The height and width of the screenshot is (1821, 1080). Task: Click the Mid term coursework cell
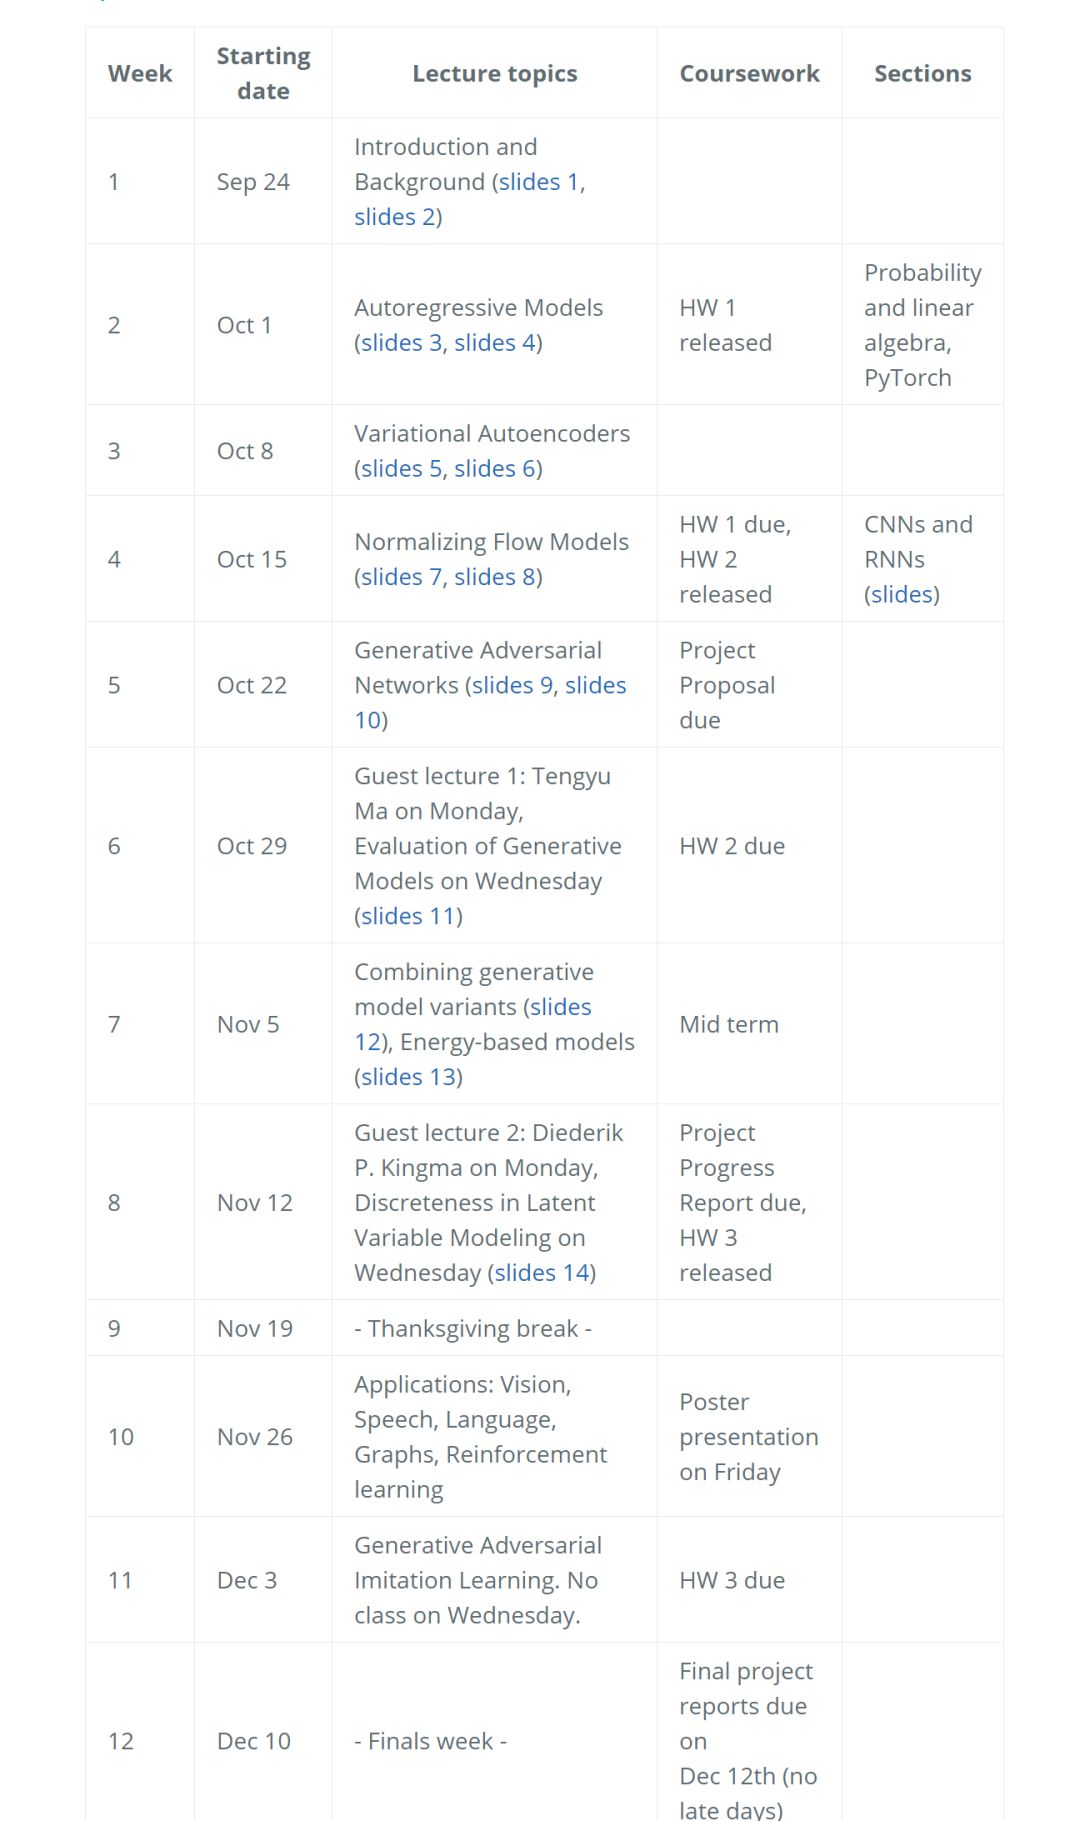click(729, 1025)
